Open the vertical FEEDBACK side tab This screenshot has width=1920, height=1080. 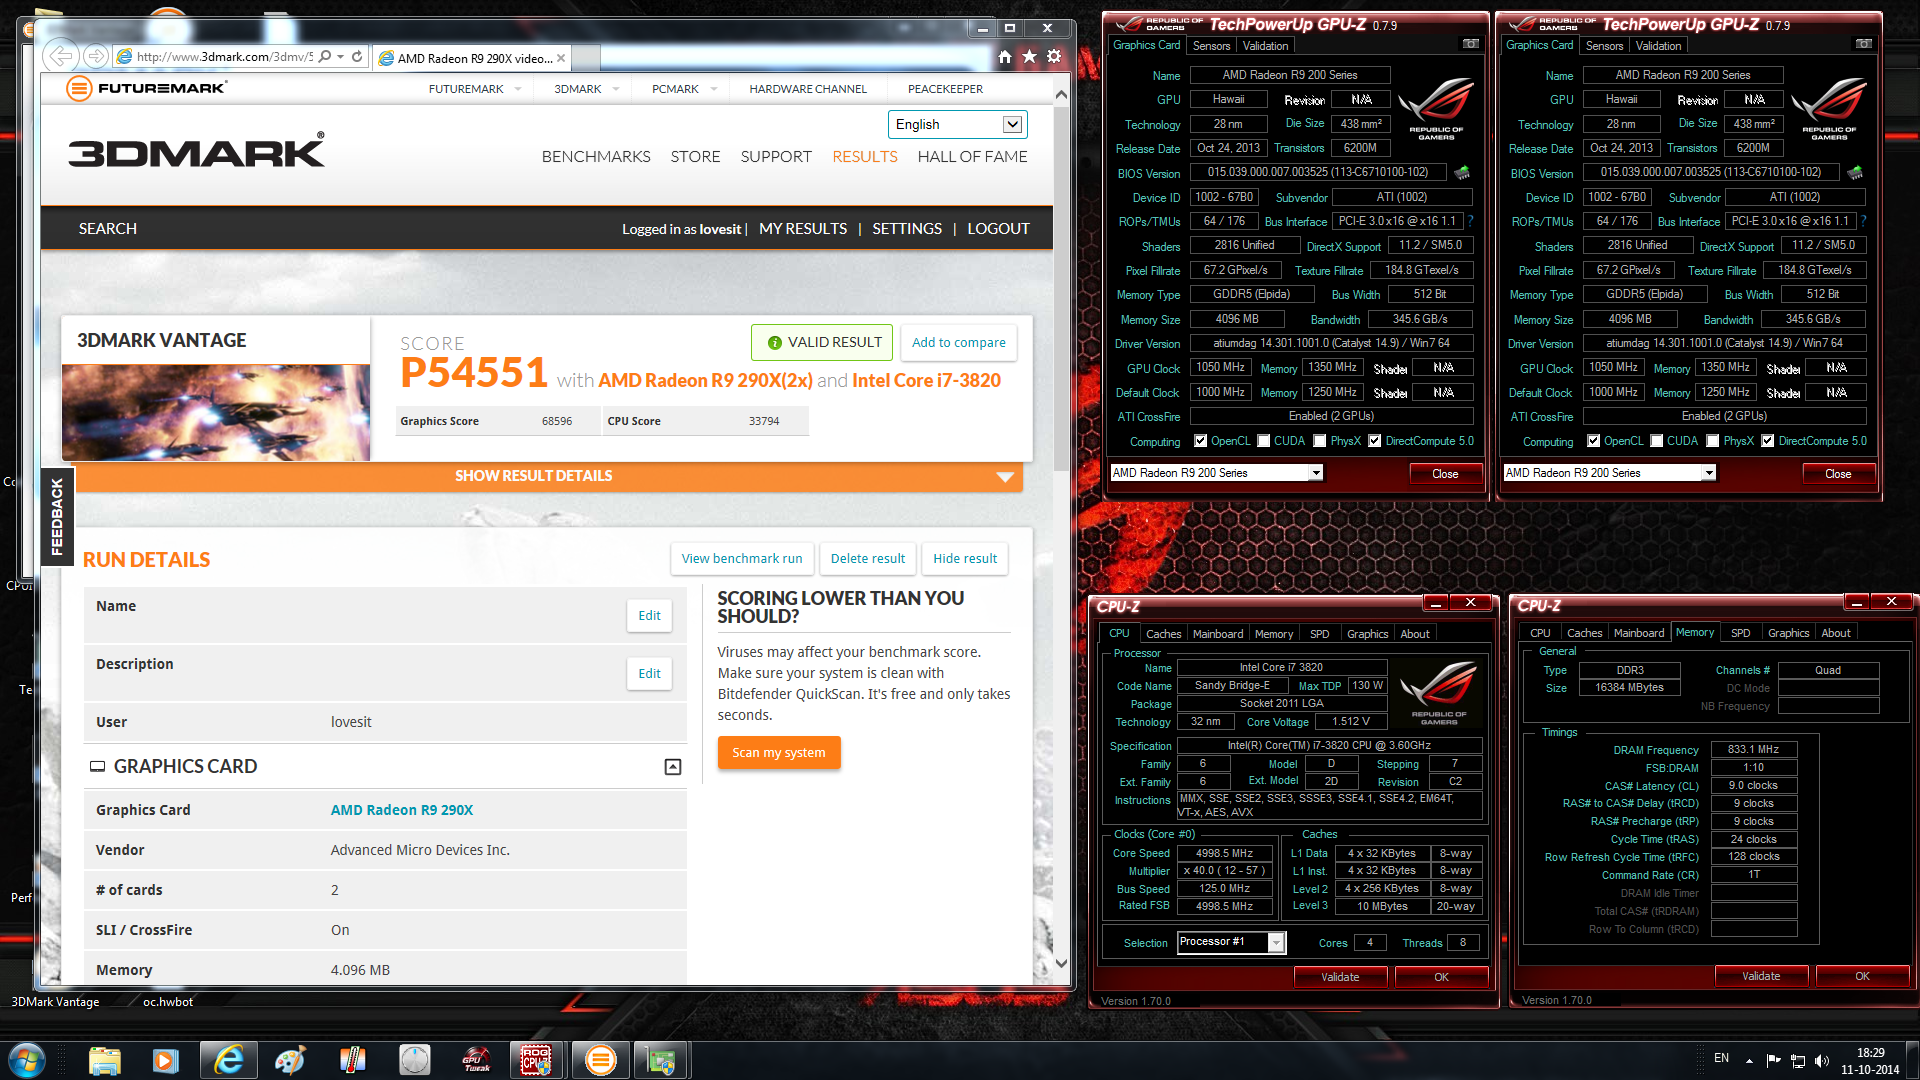[57, 517]
